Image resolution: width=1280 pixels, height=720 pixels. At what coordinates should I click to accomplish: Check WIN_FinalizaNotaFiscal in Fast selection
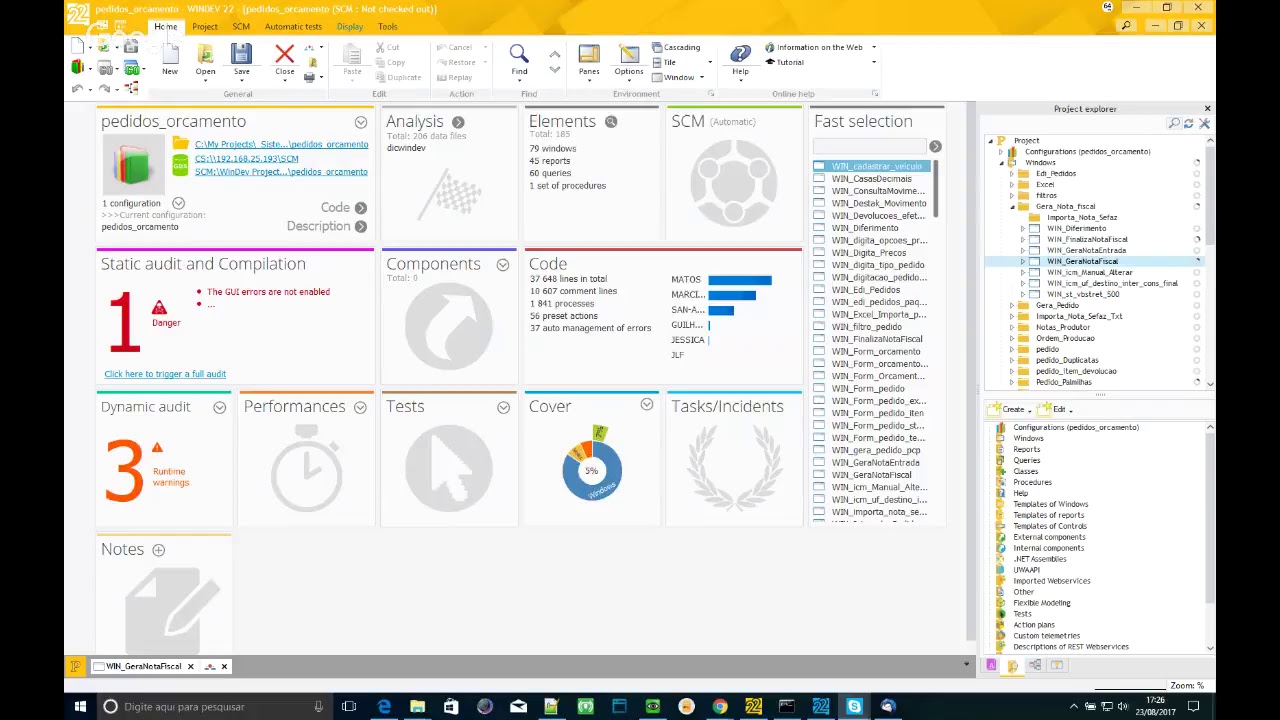pos(819,339)
